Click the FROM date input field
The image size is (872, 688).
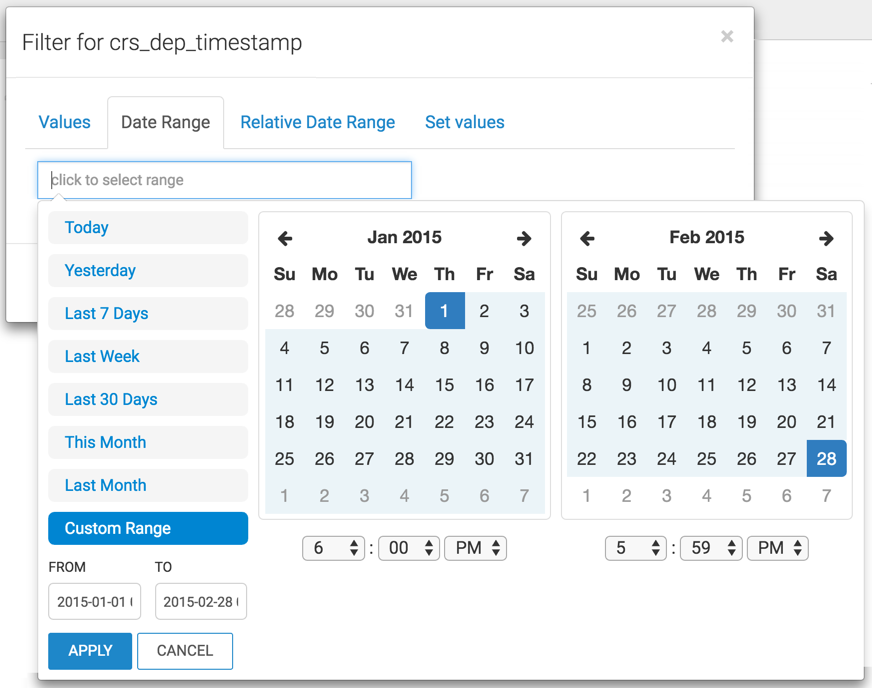[x=94, y=602]
